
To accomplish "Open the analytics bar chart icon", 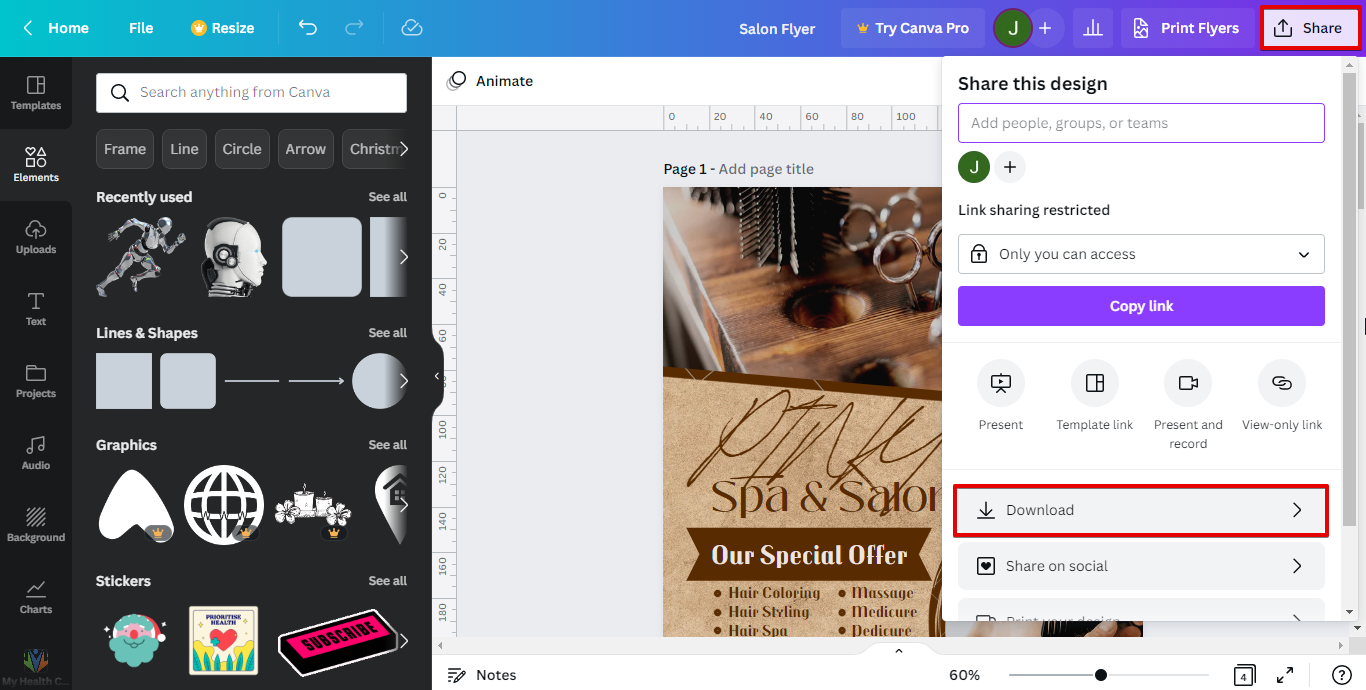I will tap(1093, 28).
